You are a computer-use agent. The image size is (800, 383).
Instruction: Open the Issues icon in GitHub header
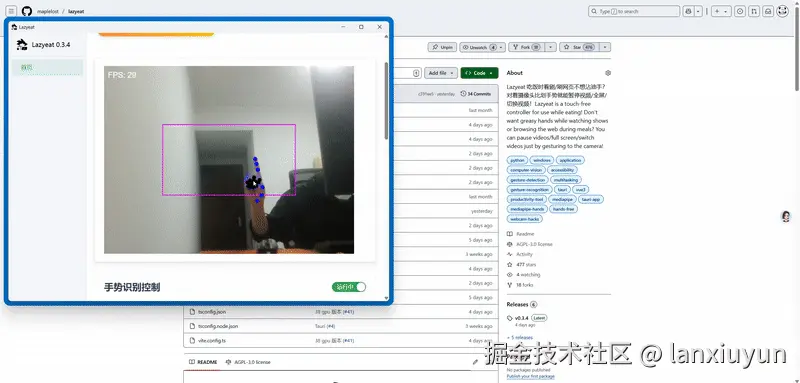(x=741, y=11)
